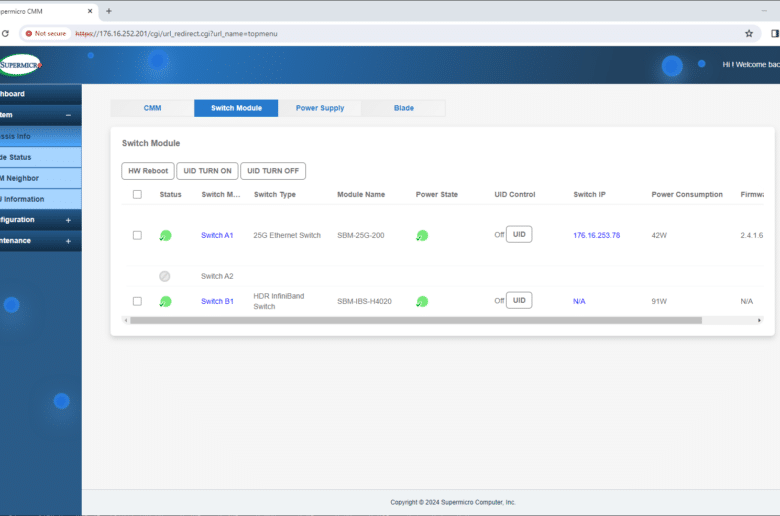Select all switches with the header checkbox
The image size is (780, 516).
tap(137, 195)
